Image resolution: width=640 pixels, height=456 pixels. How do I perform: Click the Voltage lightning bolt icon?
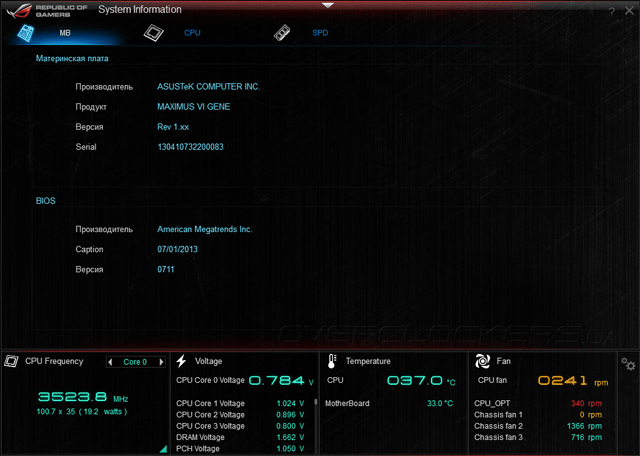click(182, 361)
